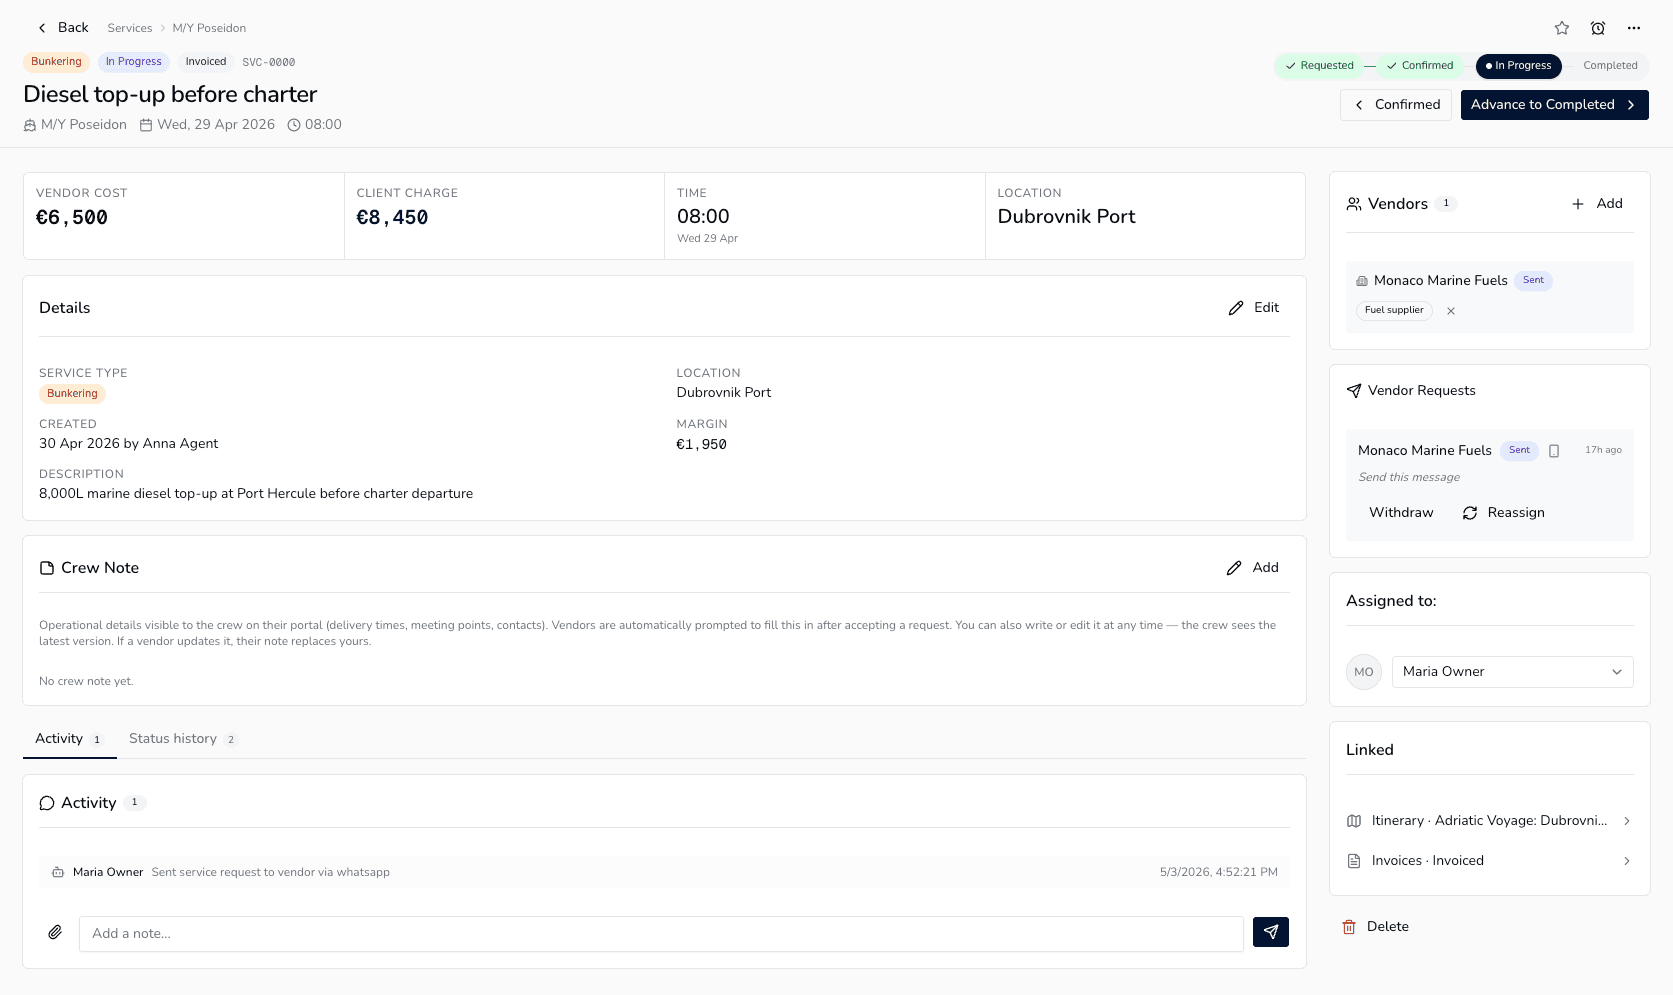
Task: Open linked Invoices entry
Action: [x=1490, y=861]
